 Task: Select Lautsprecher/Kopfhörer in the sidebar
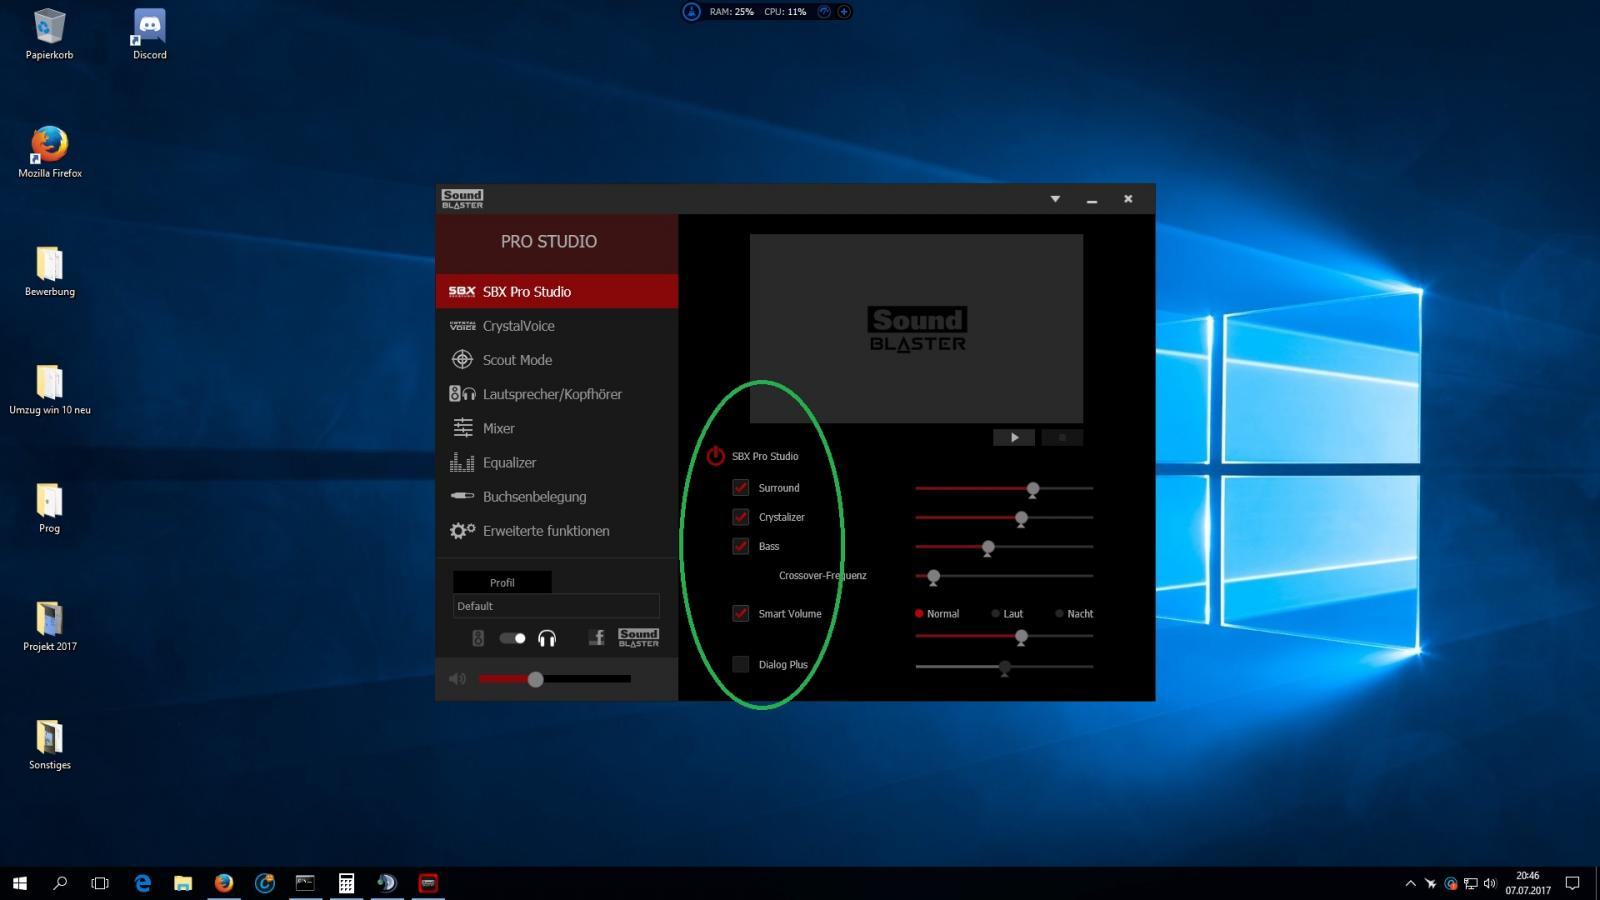coord(557,394)
